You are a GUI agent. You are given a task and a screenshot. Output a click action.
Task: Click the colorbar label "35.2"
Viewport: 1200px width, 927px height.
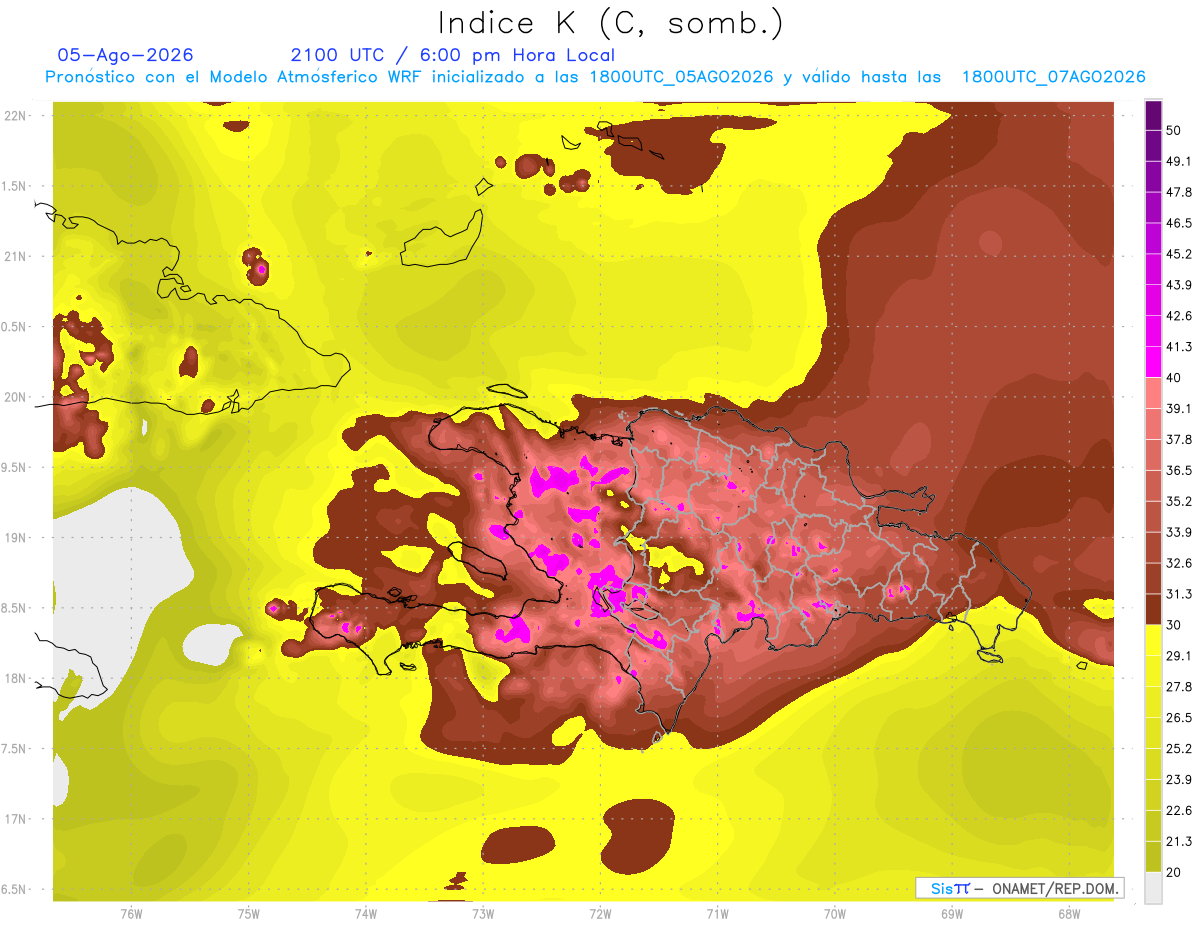coord(1179,502)
